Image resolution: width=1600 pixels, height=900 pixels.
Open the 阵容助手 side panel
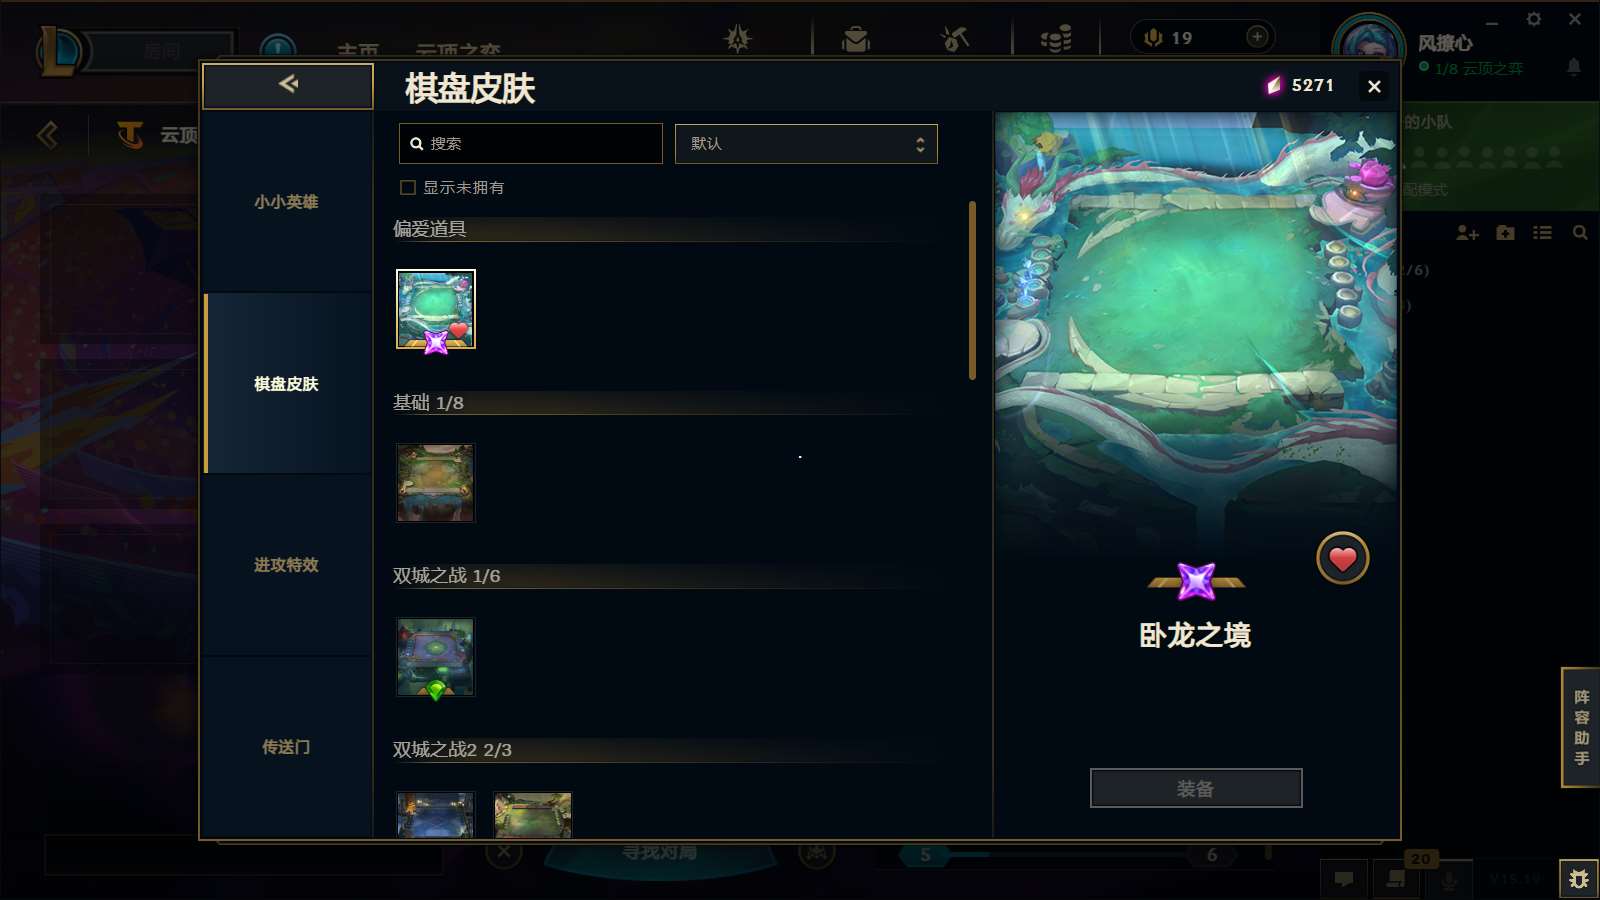click(x=1581, y=727)
